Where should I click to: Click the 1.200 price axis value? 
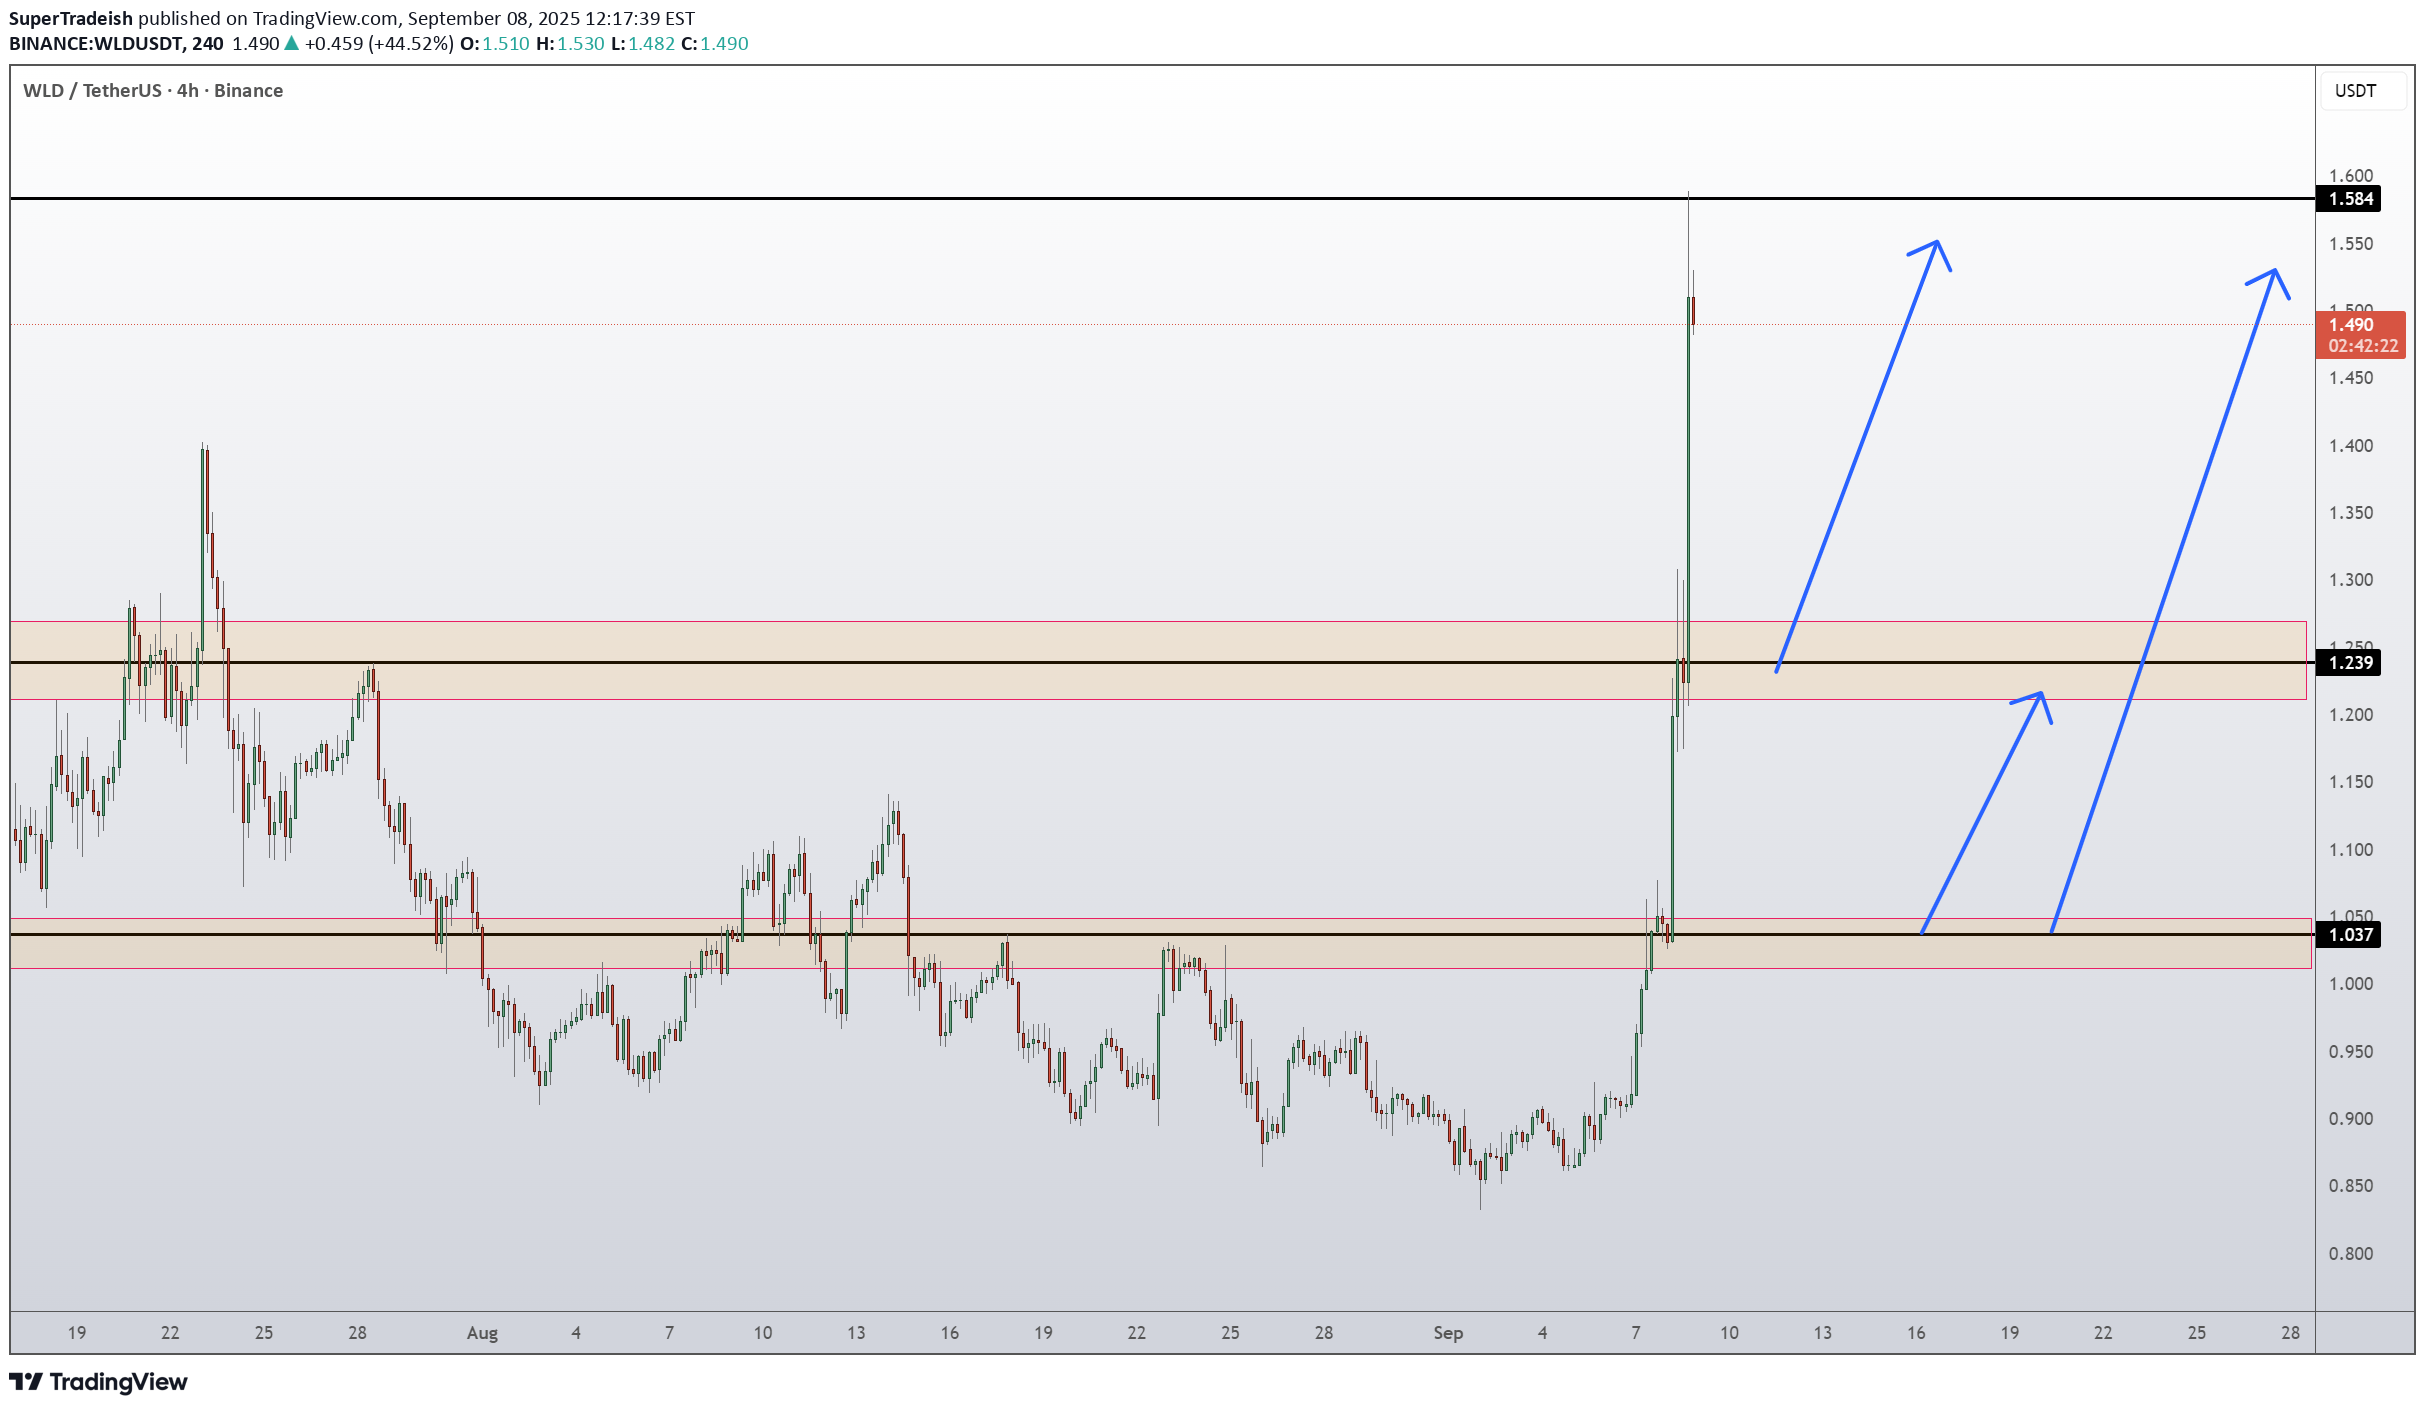(x=2351, y=715)
